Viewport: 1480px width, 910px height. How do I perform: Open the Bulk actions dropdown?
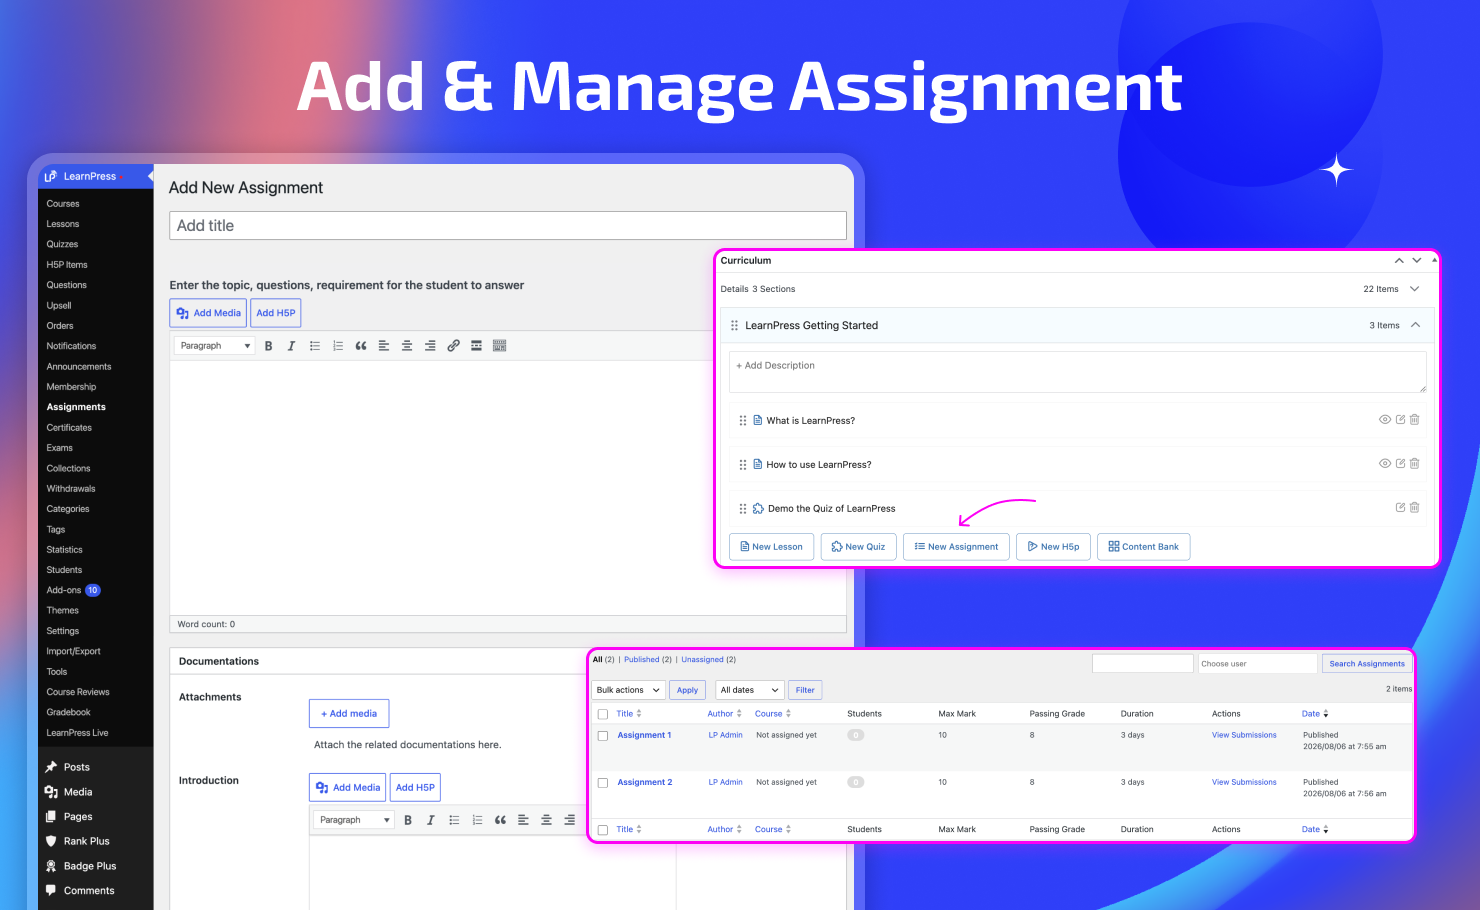628,690
